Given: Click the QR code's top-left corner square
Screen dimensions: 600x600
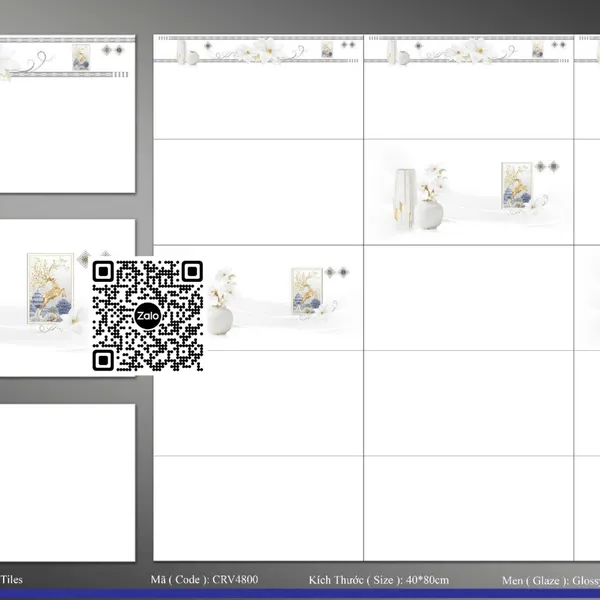Looking at the screenshot, I should [104, 271].
